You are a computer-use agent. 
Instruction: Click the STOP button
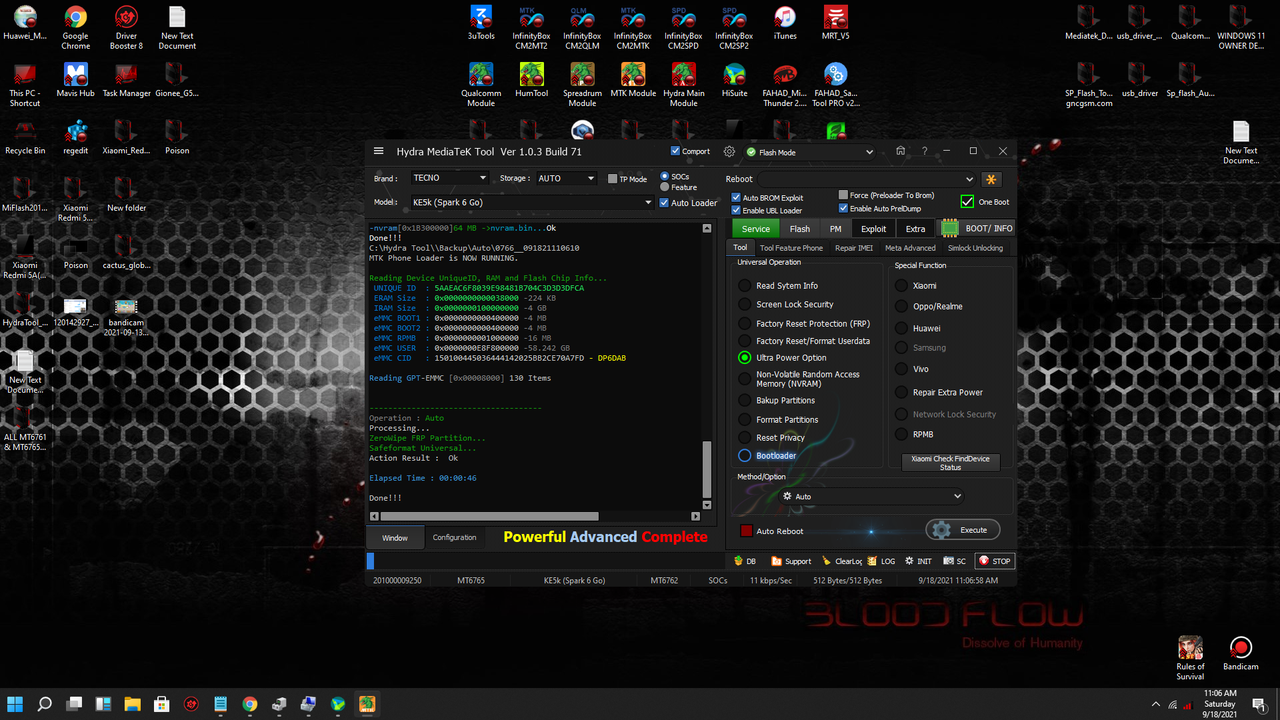(x=995, y=561)
